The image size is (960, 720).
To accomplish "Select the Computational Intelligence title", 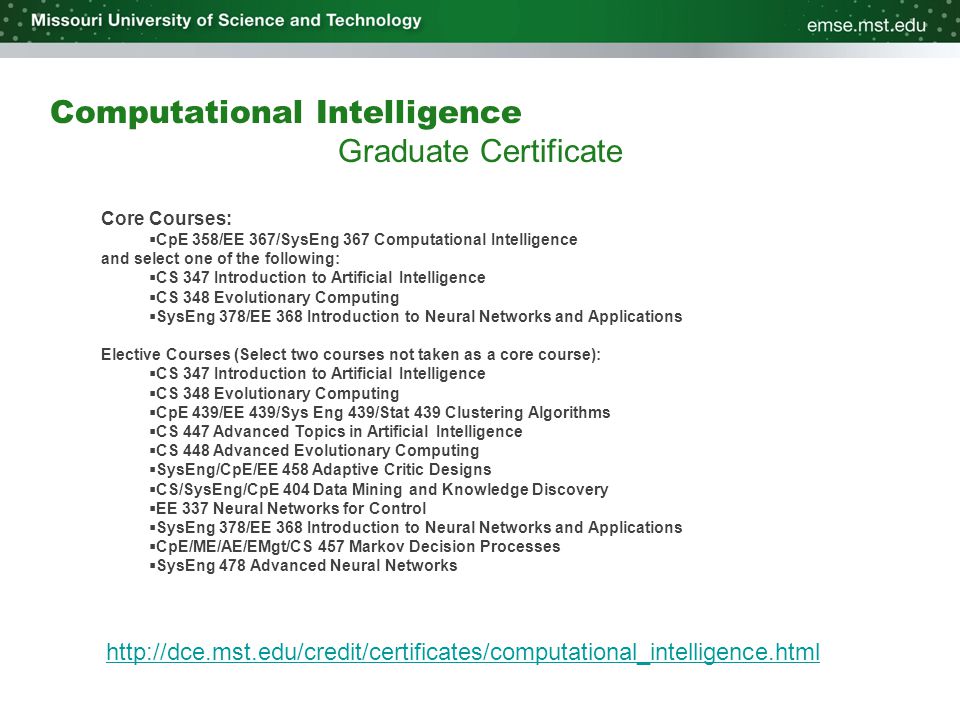I will pyautogui.click(x=286, y=112).
